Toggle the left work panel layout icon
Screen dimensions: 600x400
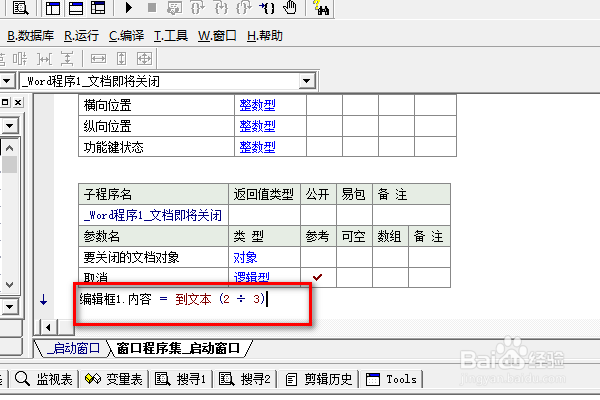53,8
